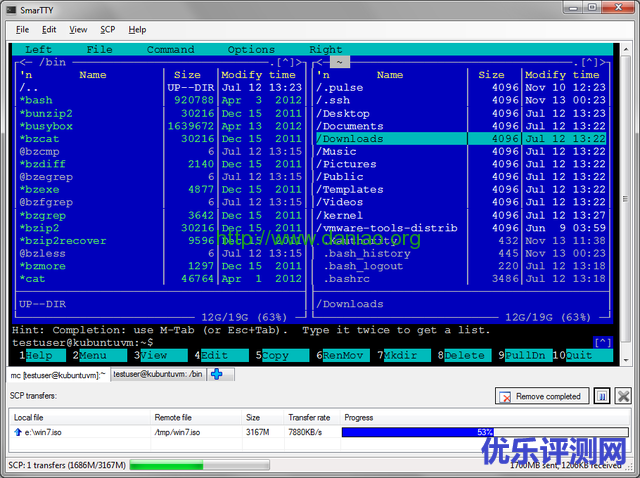This screenshot has width=640, height=478.
Task: Open the Left menu in Midnight Commander
Action: click(x=39, y=49)
